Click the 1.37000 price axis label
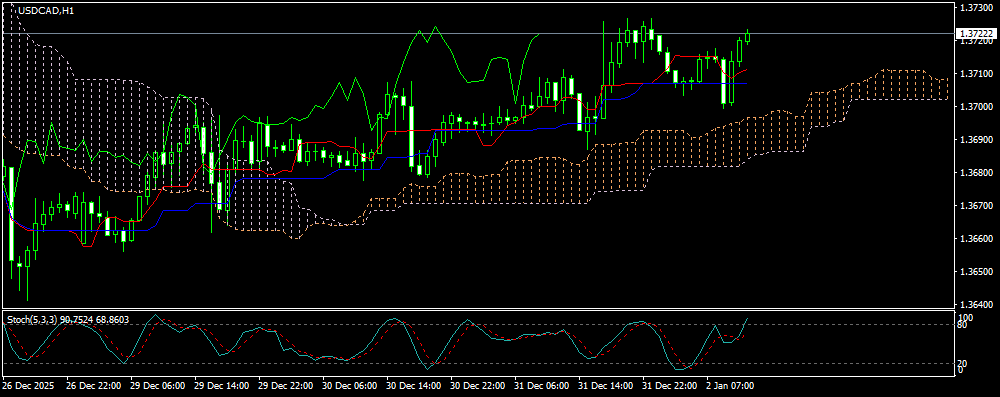Screen dimensions: 1000x397 click(x=976, y=107)
